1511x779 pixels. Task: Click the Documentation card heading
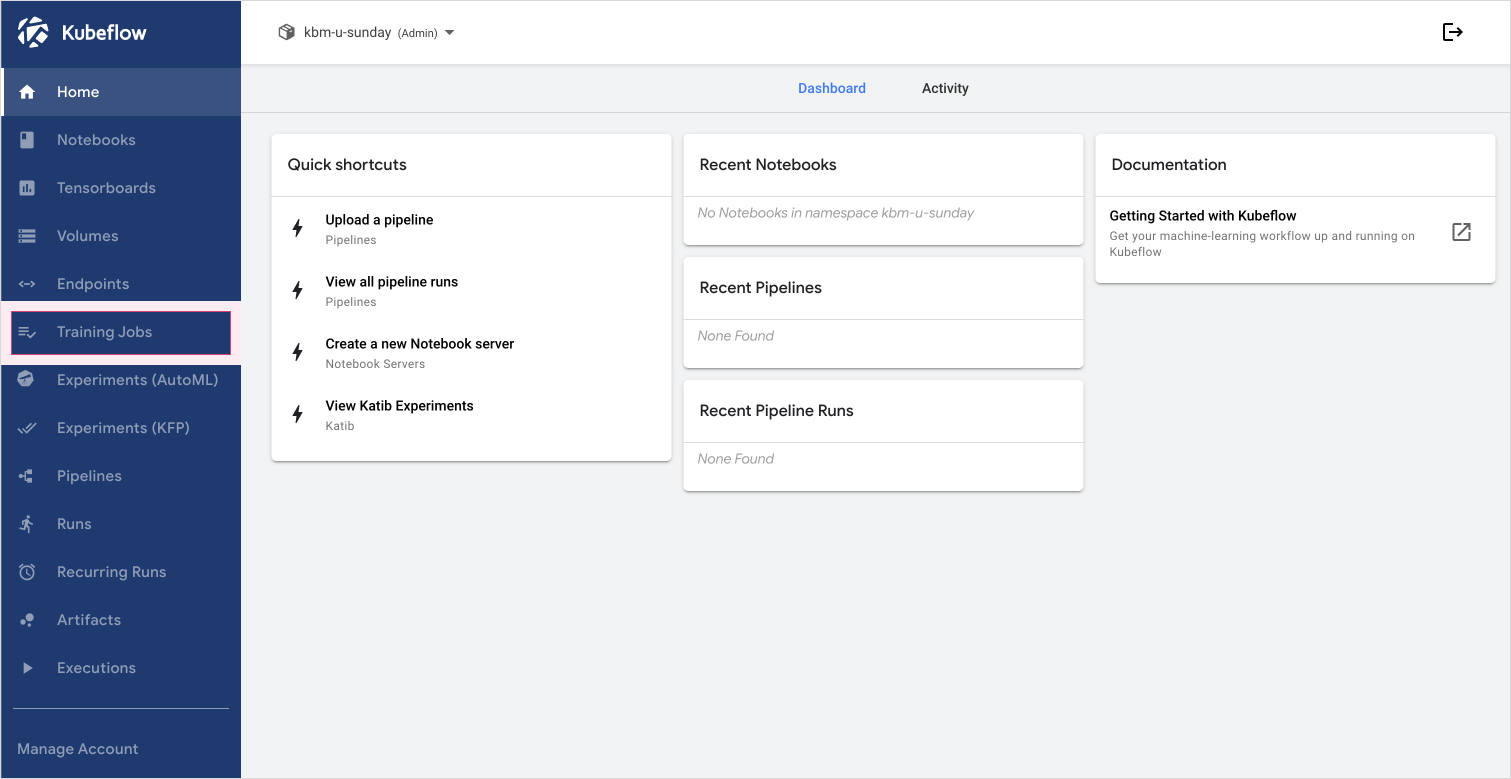coord(1169,165)
